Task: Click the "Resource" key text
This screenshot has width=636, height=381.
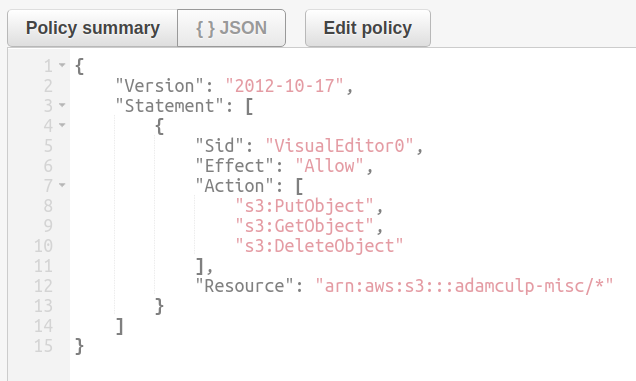Action: (245, 286)
